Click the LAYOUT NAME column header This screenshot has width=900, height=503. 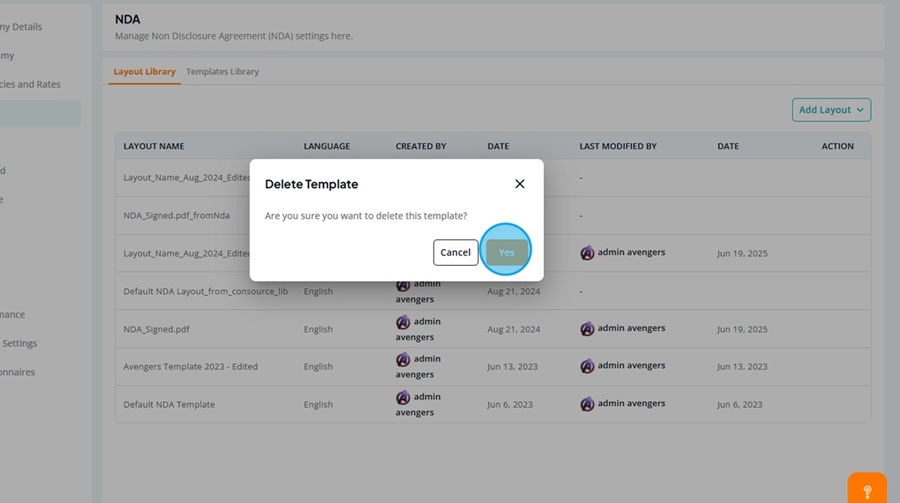pyautogui.click(x=154, y=146)
